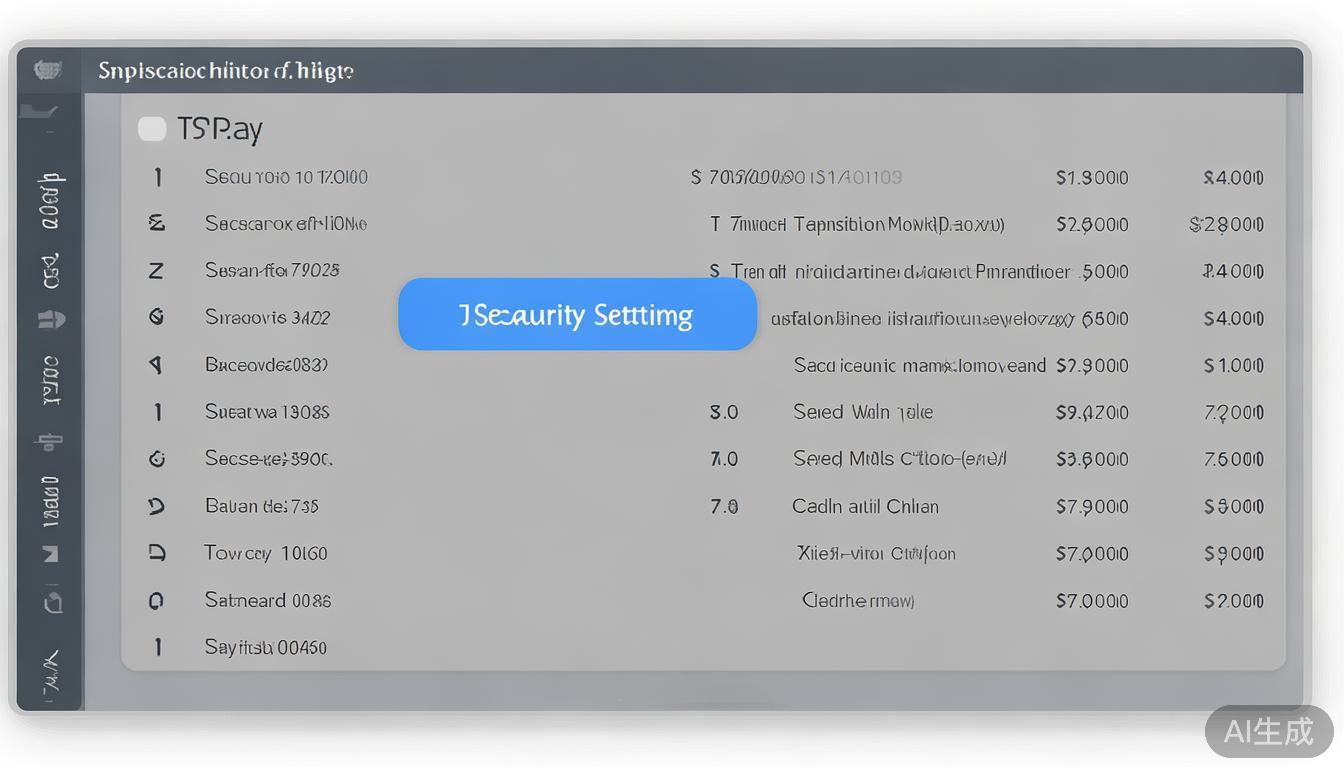1344x768 pixels.
Task: Open the "rsoc" vertical tab in the sidebar
Action: coord(51,380)
